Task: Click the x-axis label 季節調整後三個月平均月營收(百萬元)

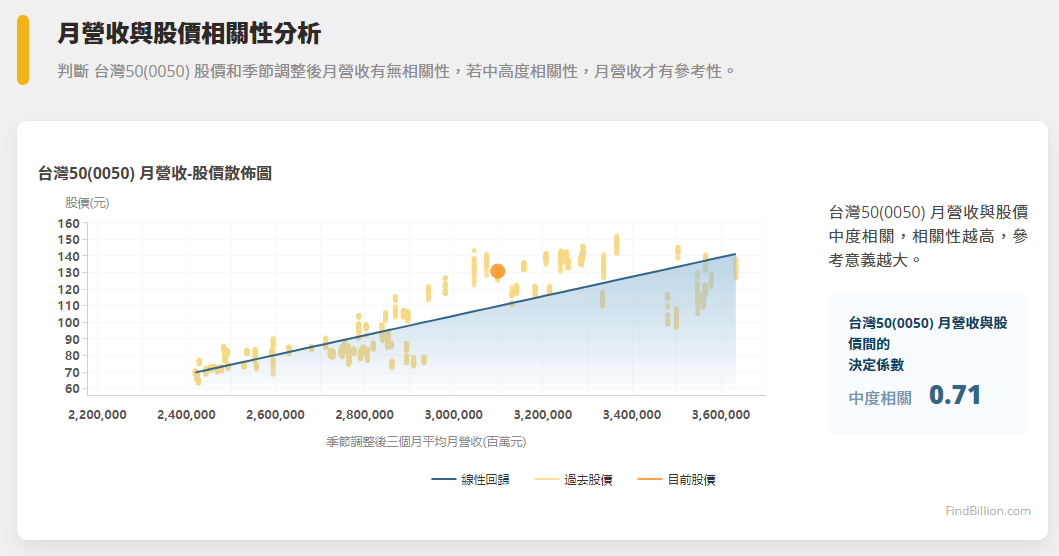Action: pyautogui.click(x=426, y=442)
